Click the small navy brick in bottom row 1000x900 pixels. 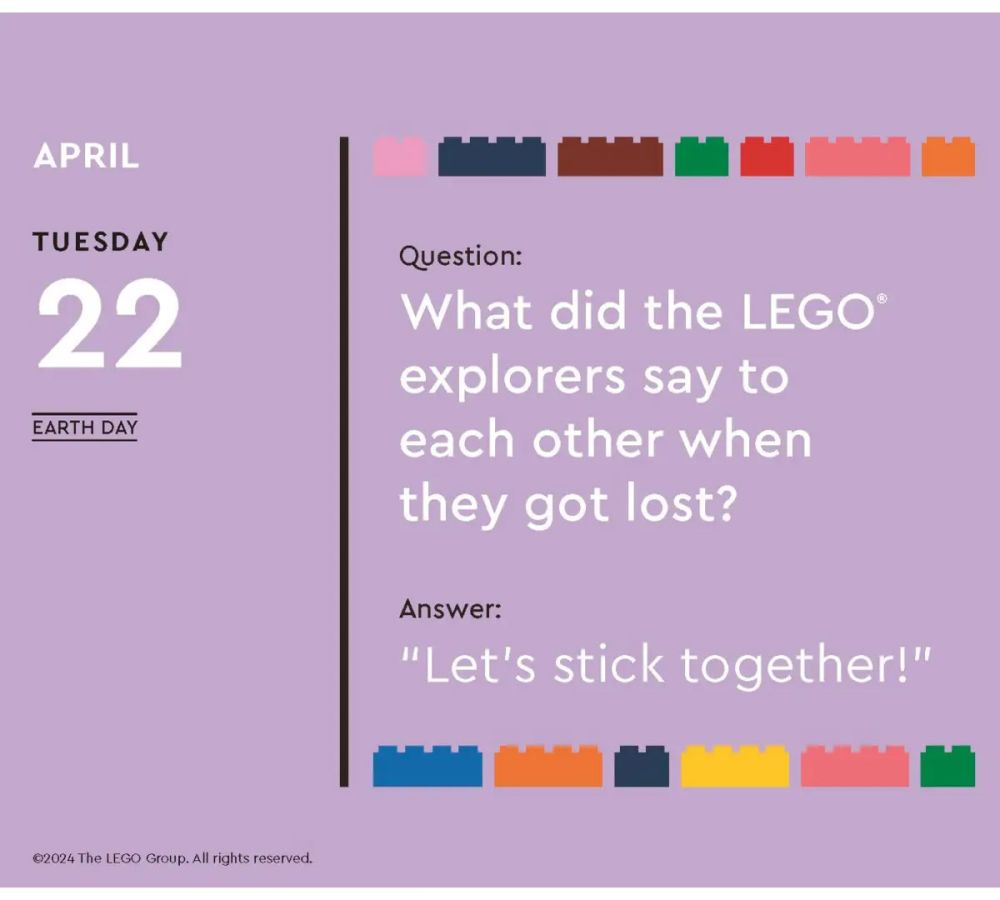[x=642, y=765]
